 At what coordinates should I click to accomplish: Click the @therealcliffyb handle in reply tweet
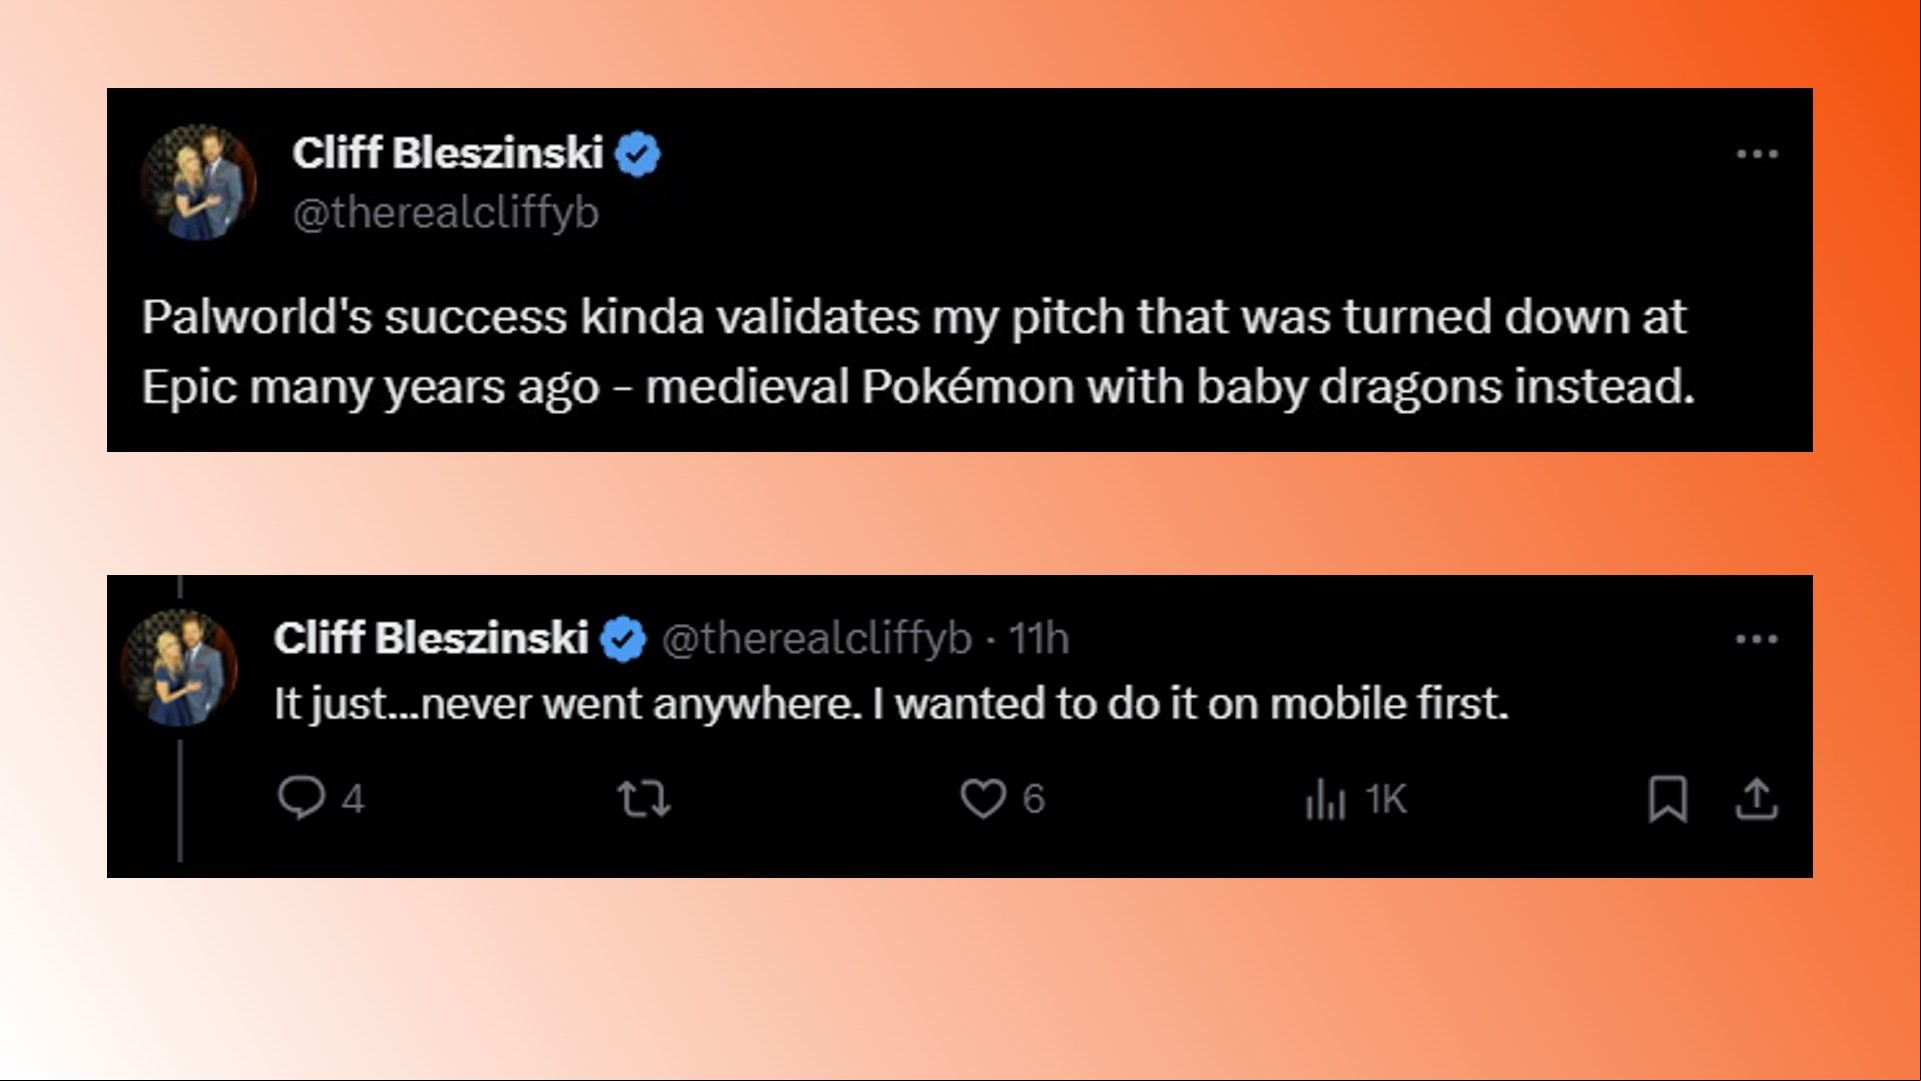tap(816, 639)
